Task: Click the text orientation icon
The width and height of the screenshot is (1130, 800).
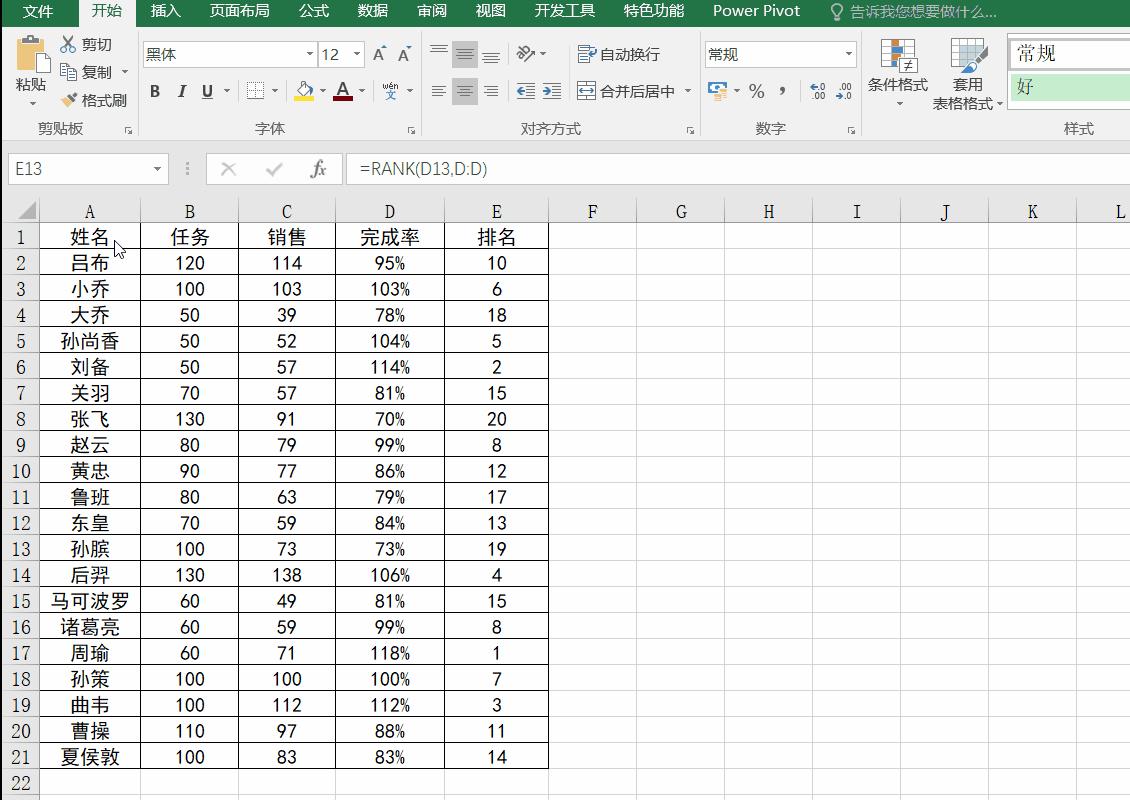Action: (526, 54)
